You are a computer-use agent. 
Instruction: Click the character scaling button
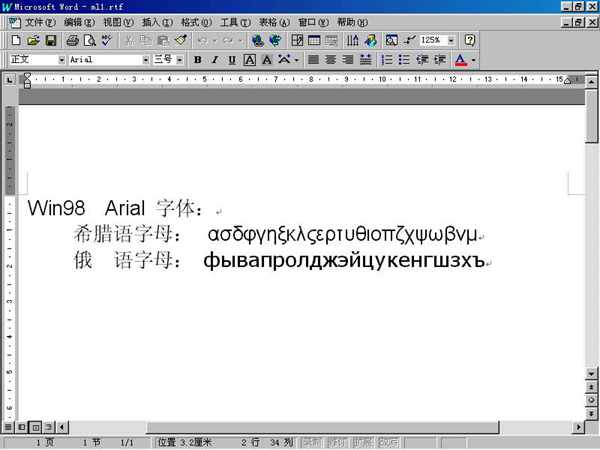284,60
